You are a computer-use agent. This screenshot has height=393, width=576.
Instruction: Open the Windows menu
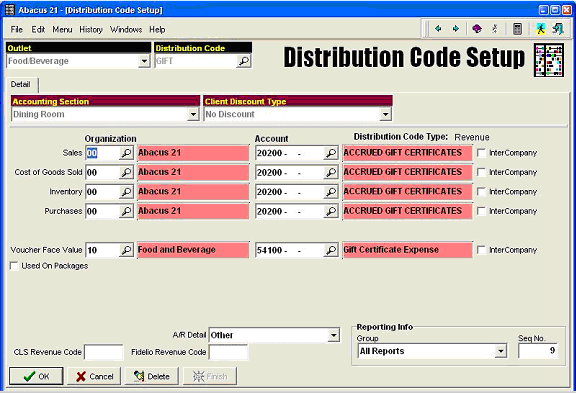[x=126, y=29]
